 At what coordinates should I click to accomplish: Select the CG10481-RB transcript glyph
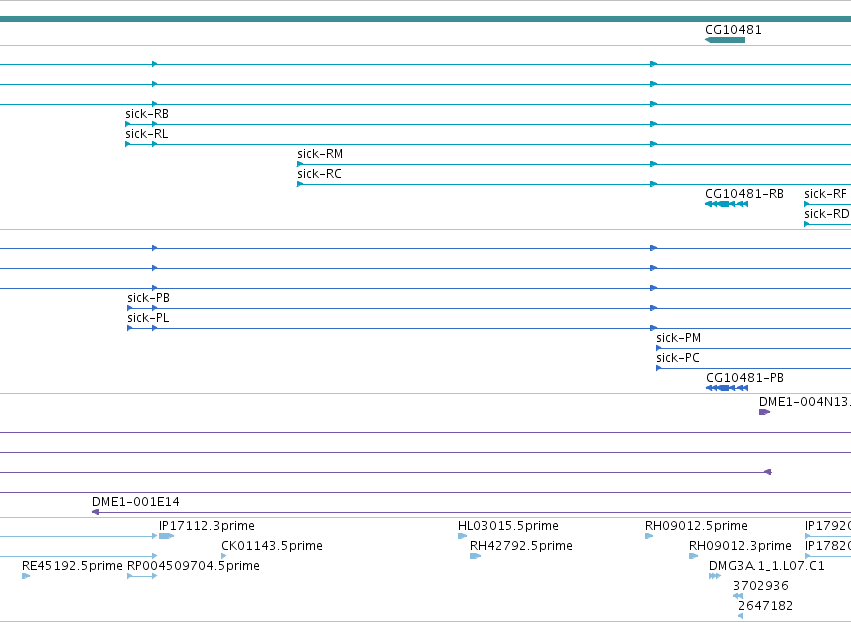pyautogui.click(x=726, y=204)
